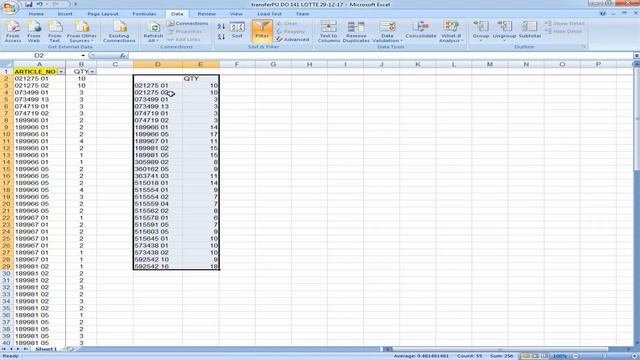Switch to the View tab
The image size is (640, 360).
(x=236, y=14)
